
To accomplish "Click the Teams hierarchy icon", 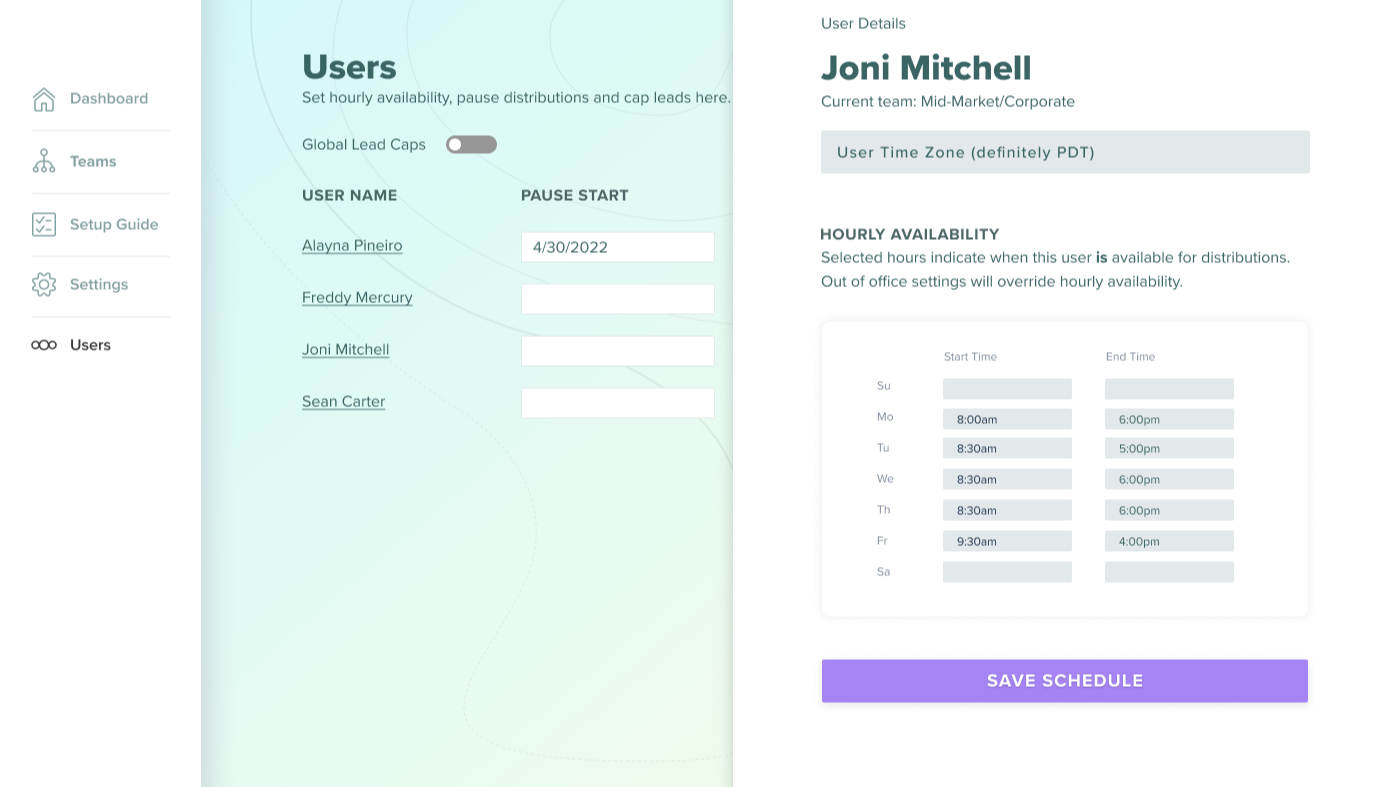I will click(44, 161).
